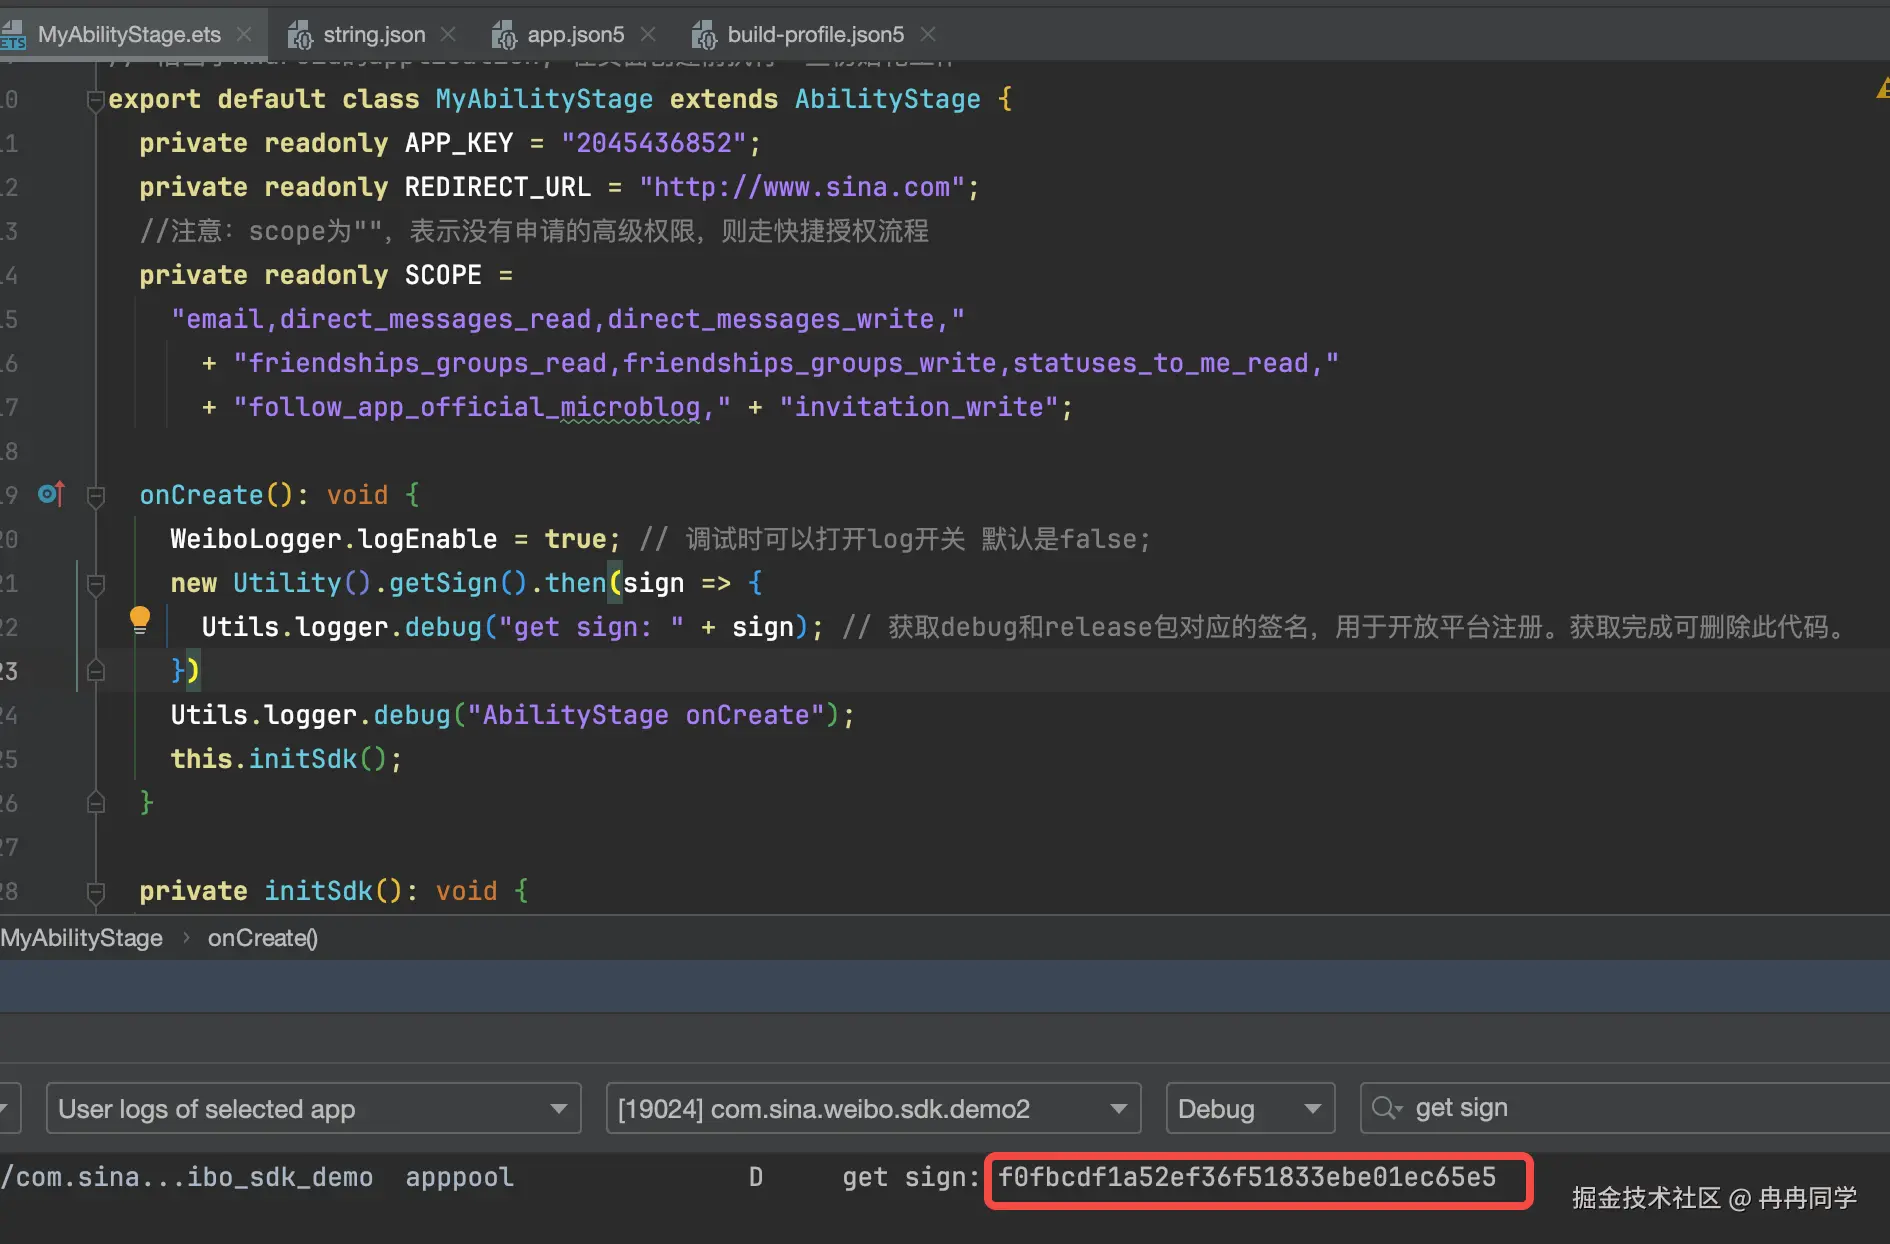Click the build-profile.json5 file type icon
Image resolution: width=1890 pixels, height=1244 pixels.
point(704,36)
